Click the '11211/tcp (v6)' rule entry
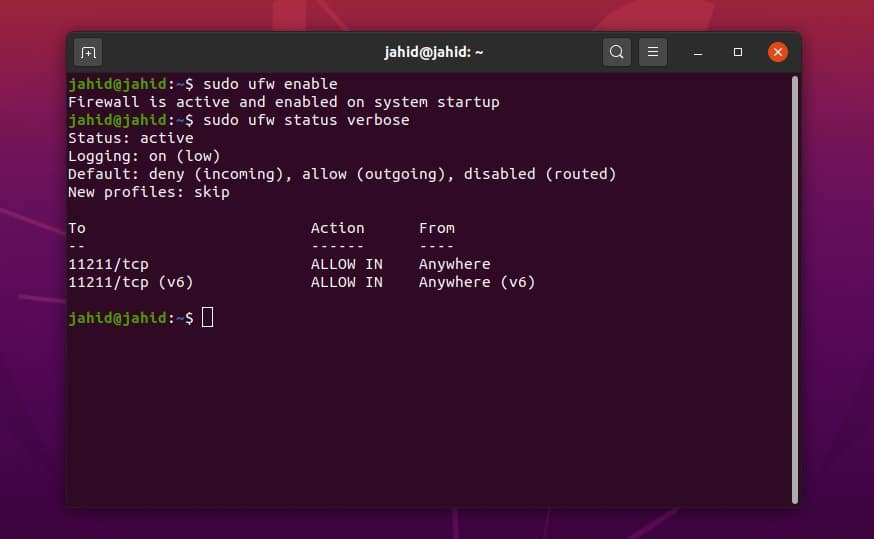This screenshot has width=874, height=539. [130, 282]
